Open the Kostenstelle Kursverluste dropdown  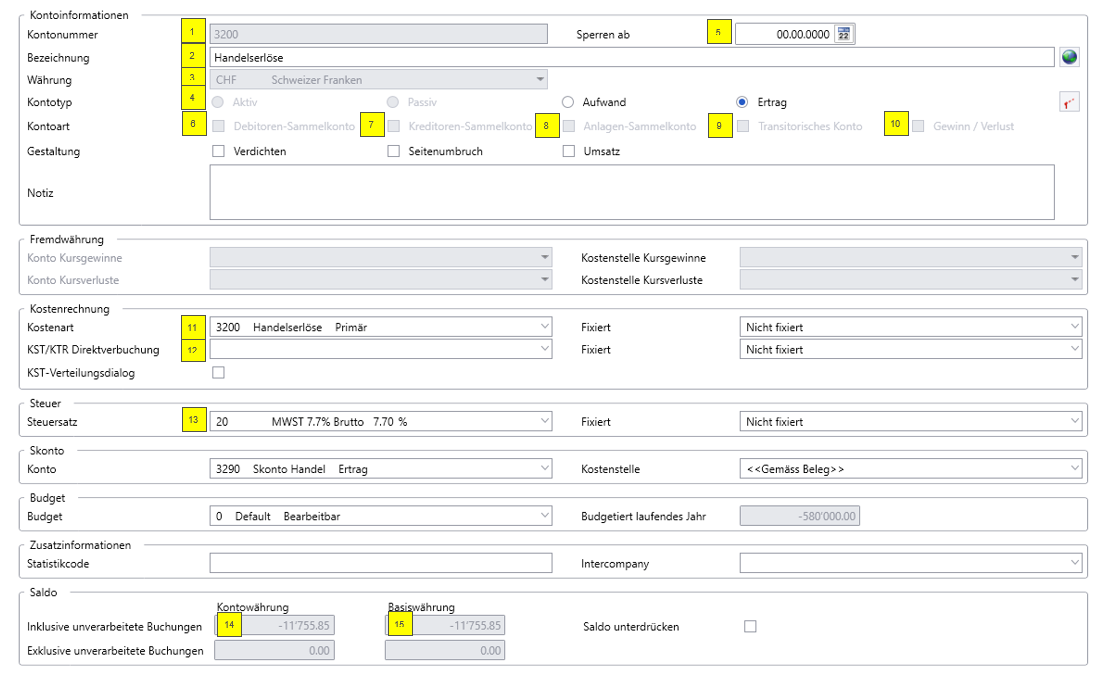tap(911, 280)
